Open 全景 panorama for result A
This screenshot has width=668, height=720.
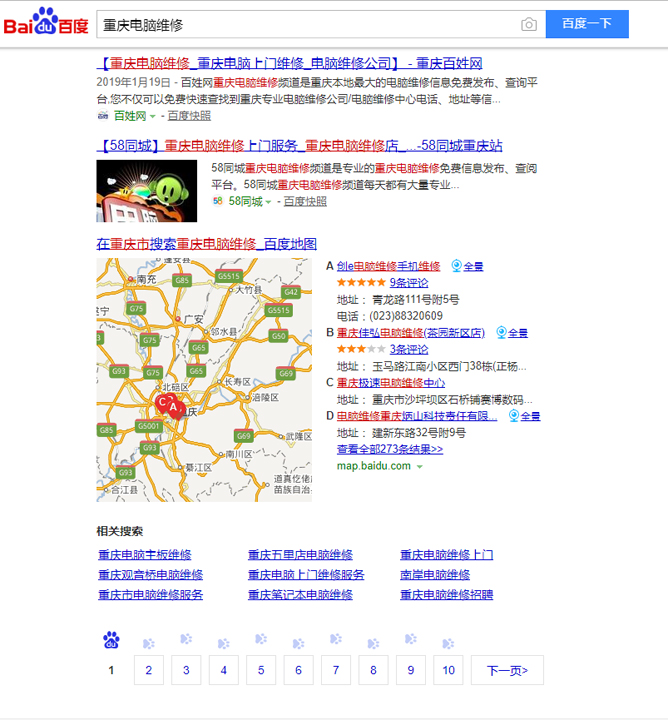tap(467, 266)
